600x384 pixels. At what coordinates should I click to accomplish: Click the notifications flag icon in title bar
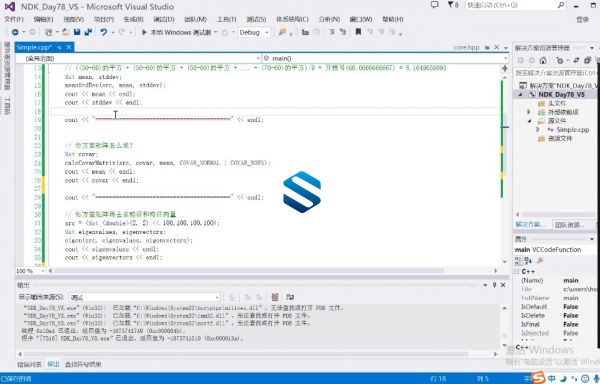tap(451, 5)
